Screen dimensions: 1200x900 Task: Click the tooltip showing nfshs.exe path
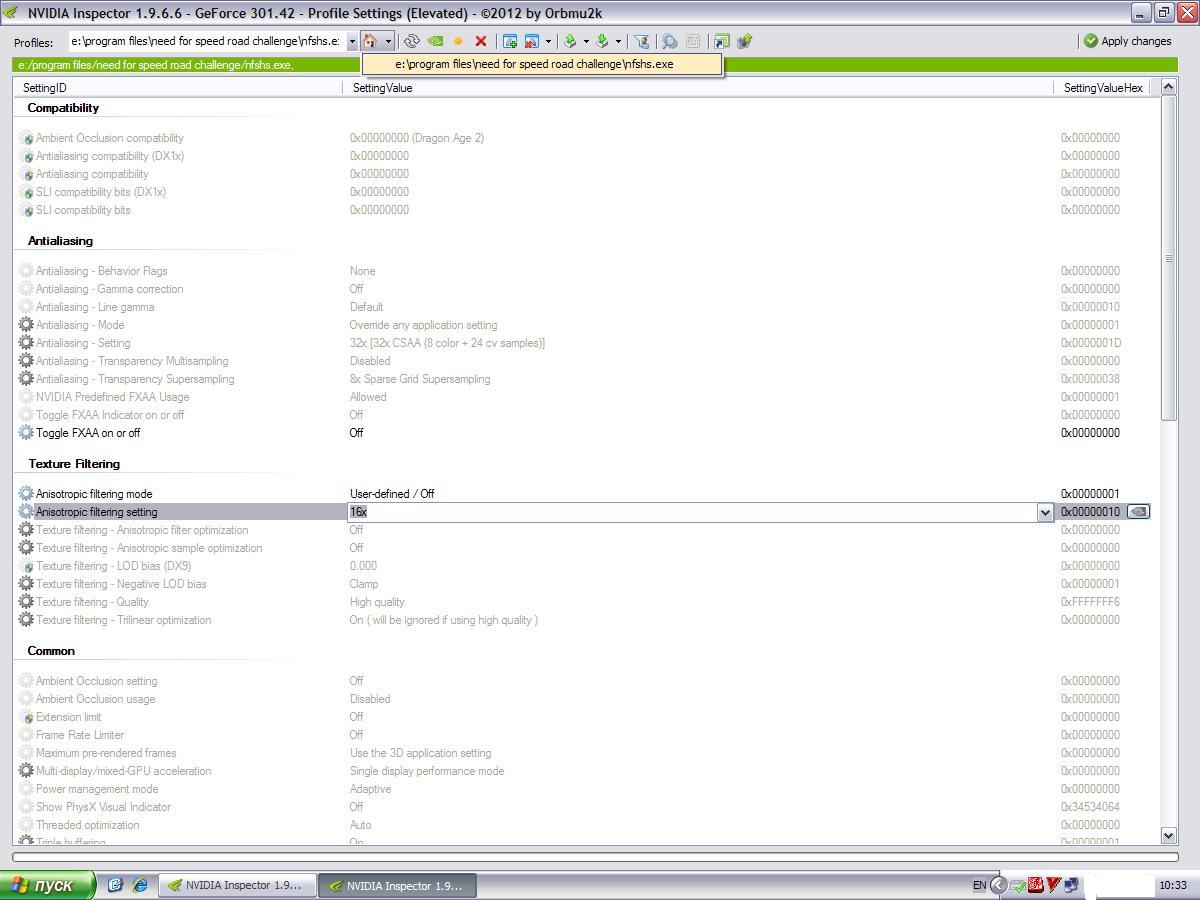[541, 63]
